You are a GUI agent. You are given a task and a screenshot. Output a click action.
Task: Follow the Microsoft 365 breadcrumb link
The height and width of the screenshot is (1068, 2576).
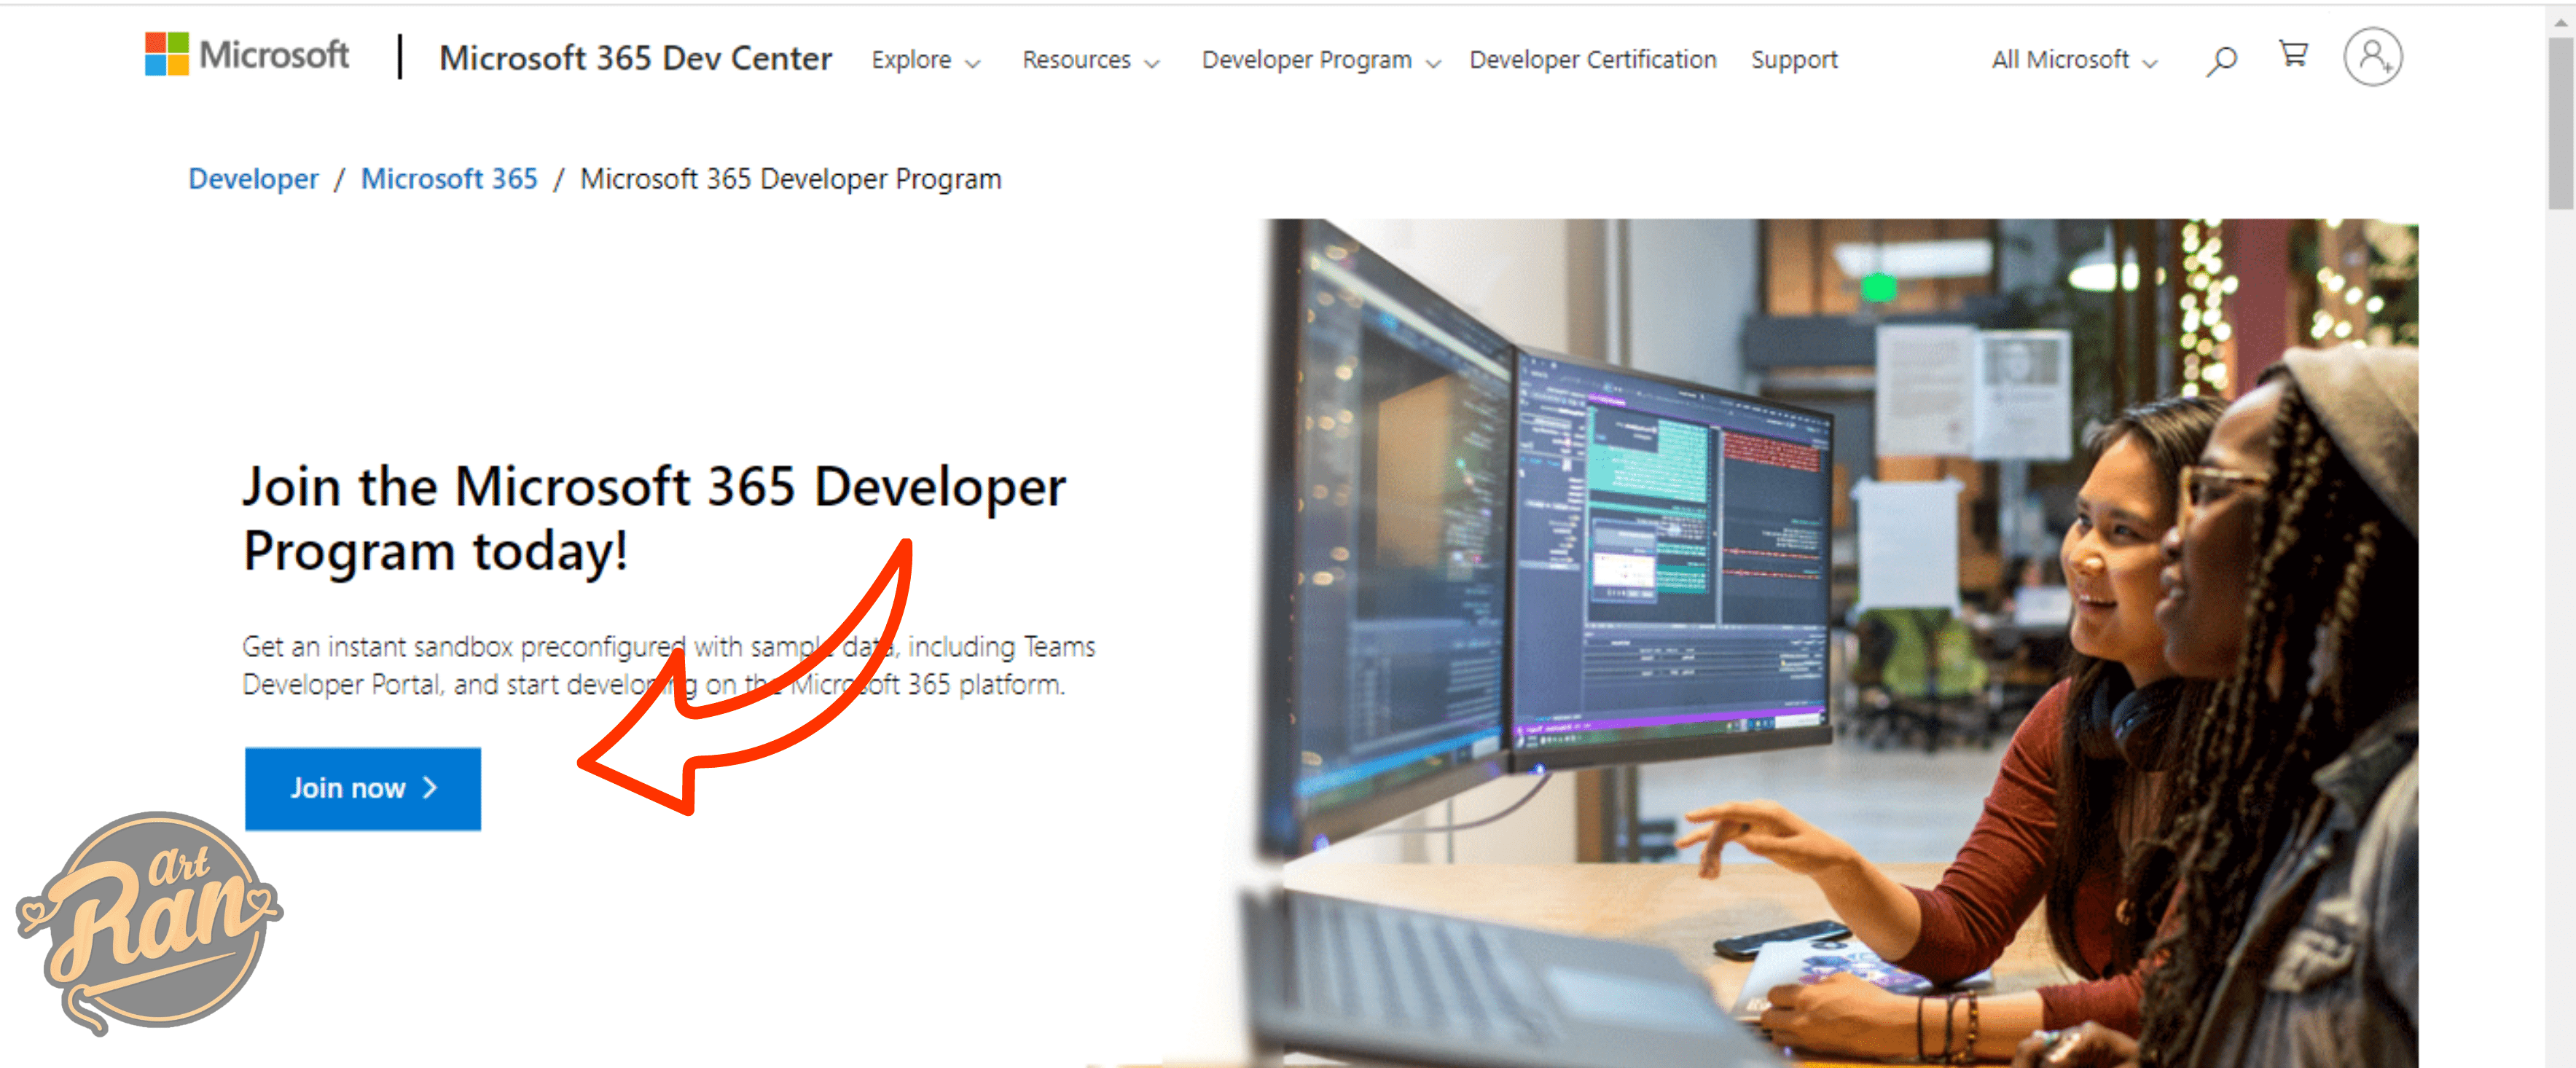[x=449, y=179]
